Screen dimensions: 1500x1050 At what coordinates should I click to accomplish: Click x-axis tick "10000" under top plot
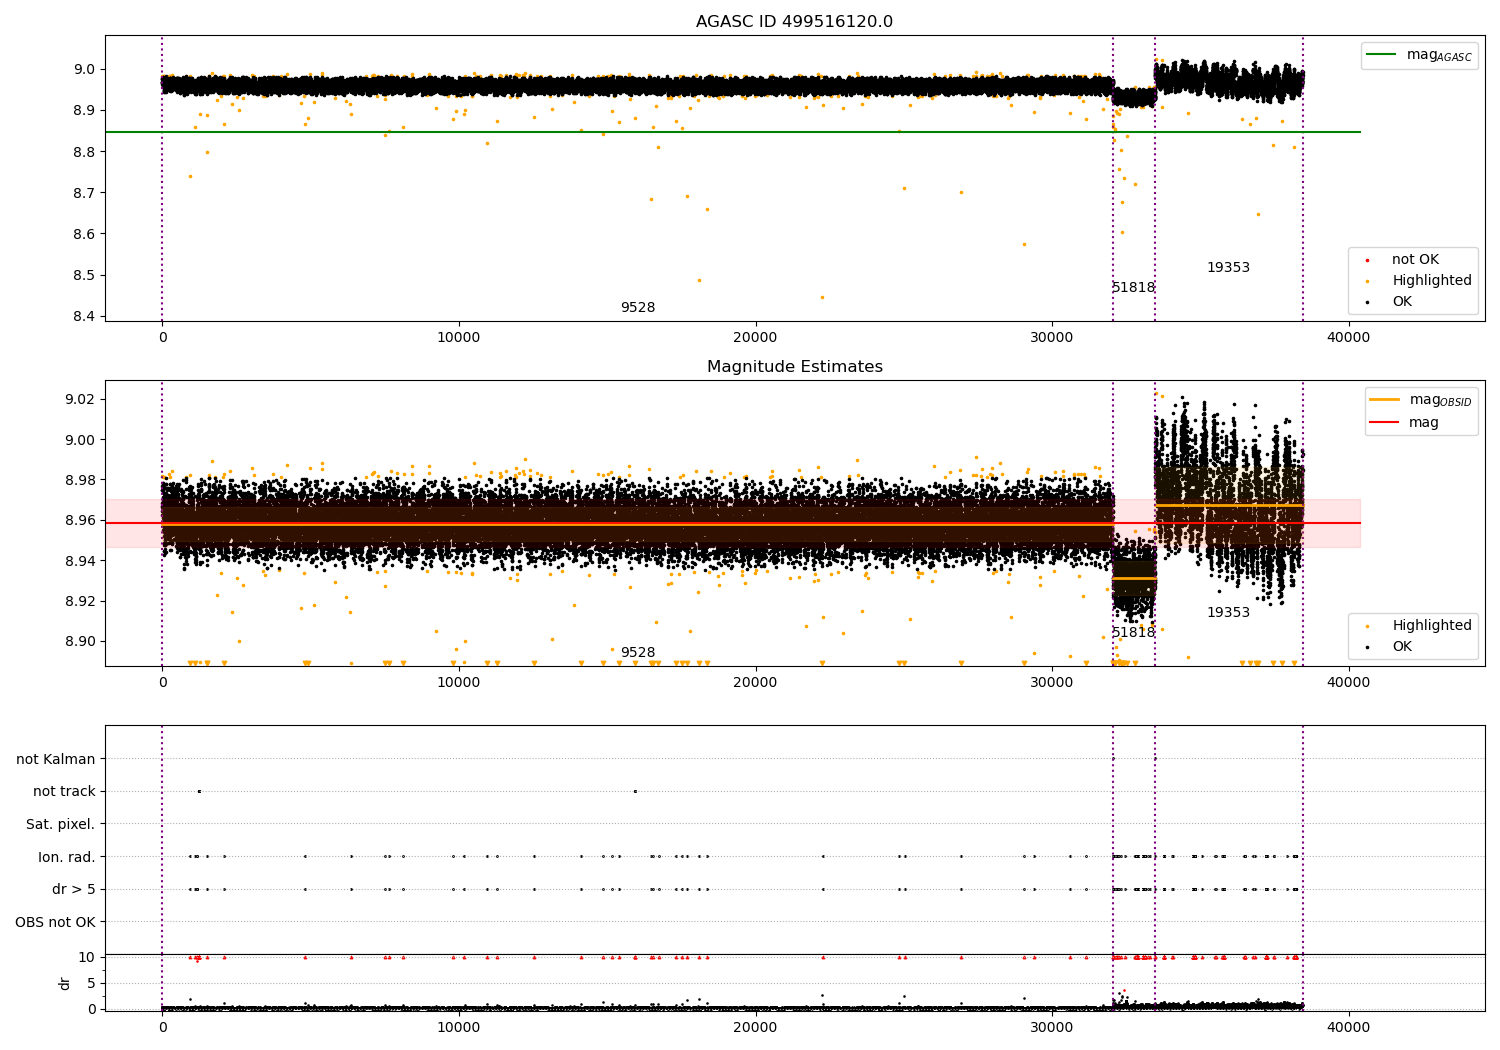click(x=459, y=337)
